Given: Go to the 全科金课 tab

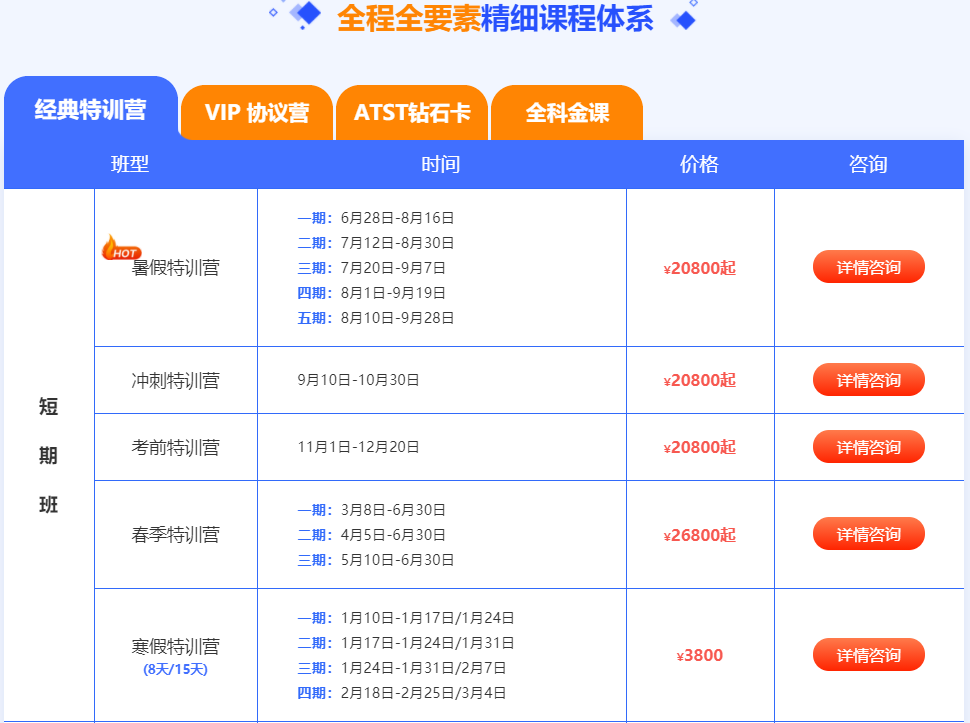Looking at the screenshot, I should pyautogui.click(x=567, y=113).
